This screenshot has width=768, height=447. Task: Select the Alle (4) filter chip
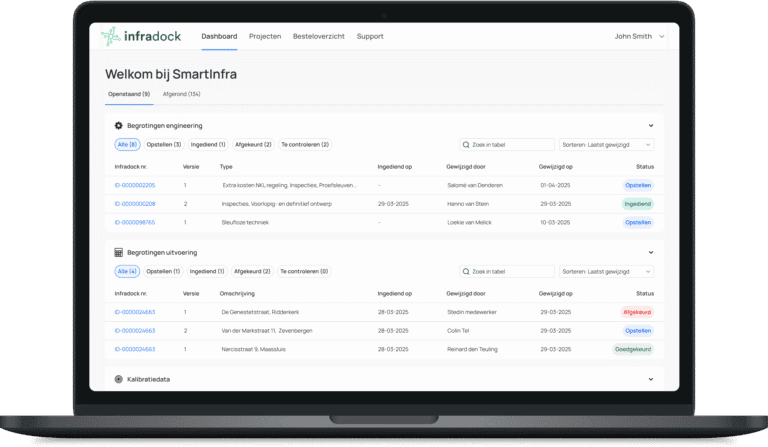point(127,272)
